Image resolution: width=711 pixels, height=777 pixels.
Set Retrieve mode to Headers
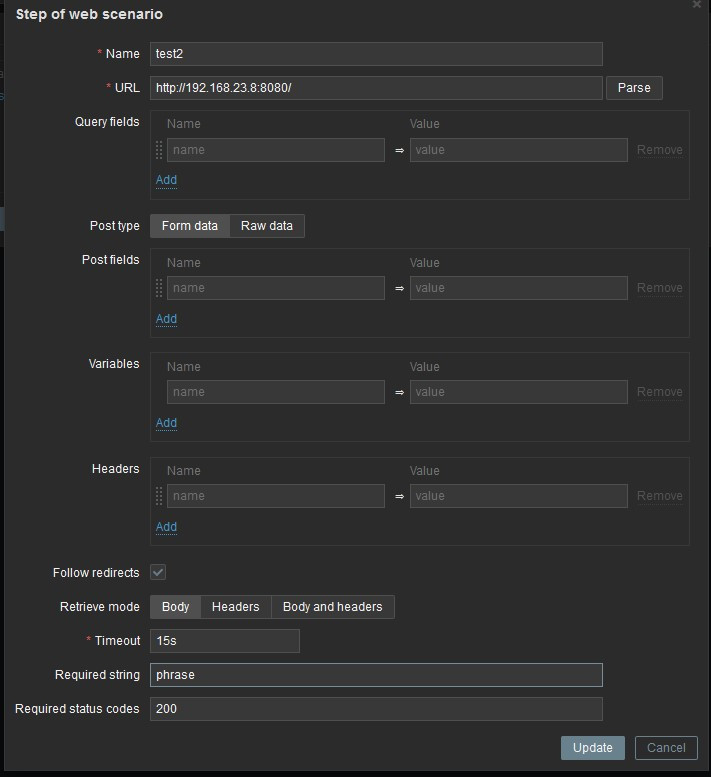click(x=236, y=607)
